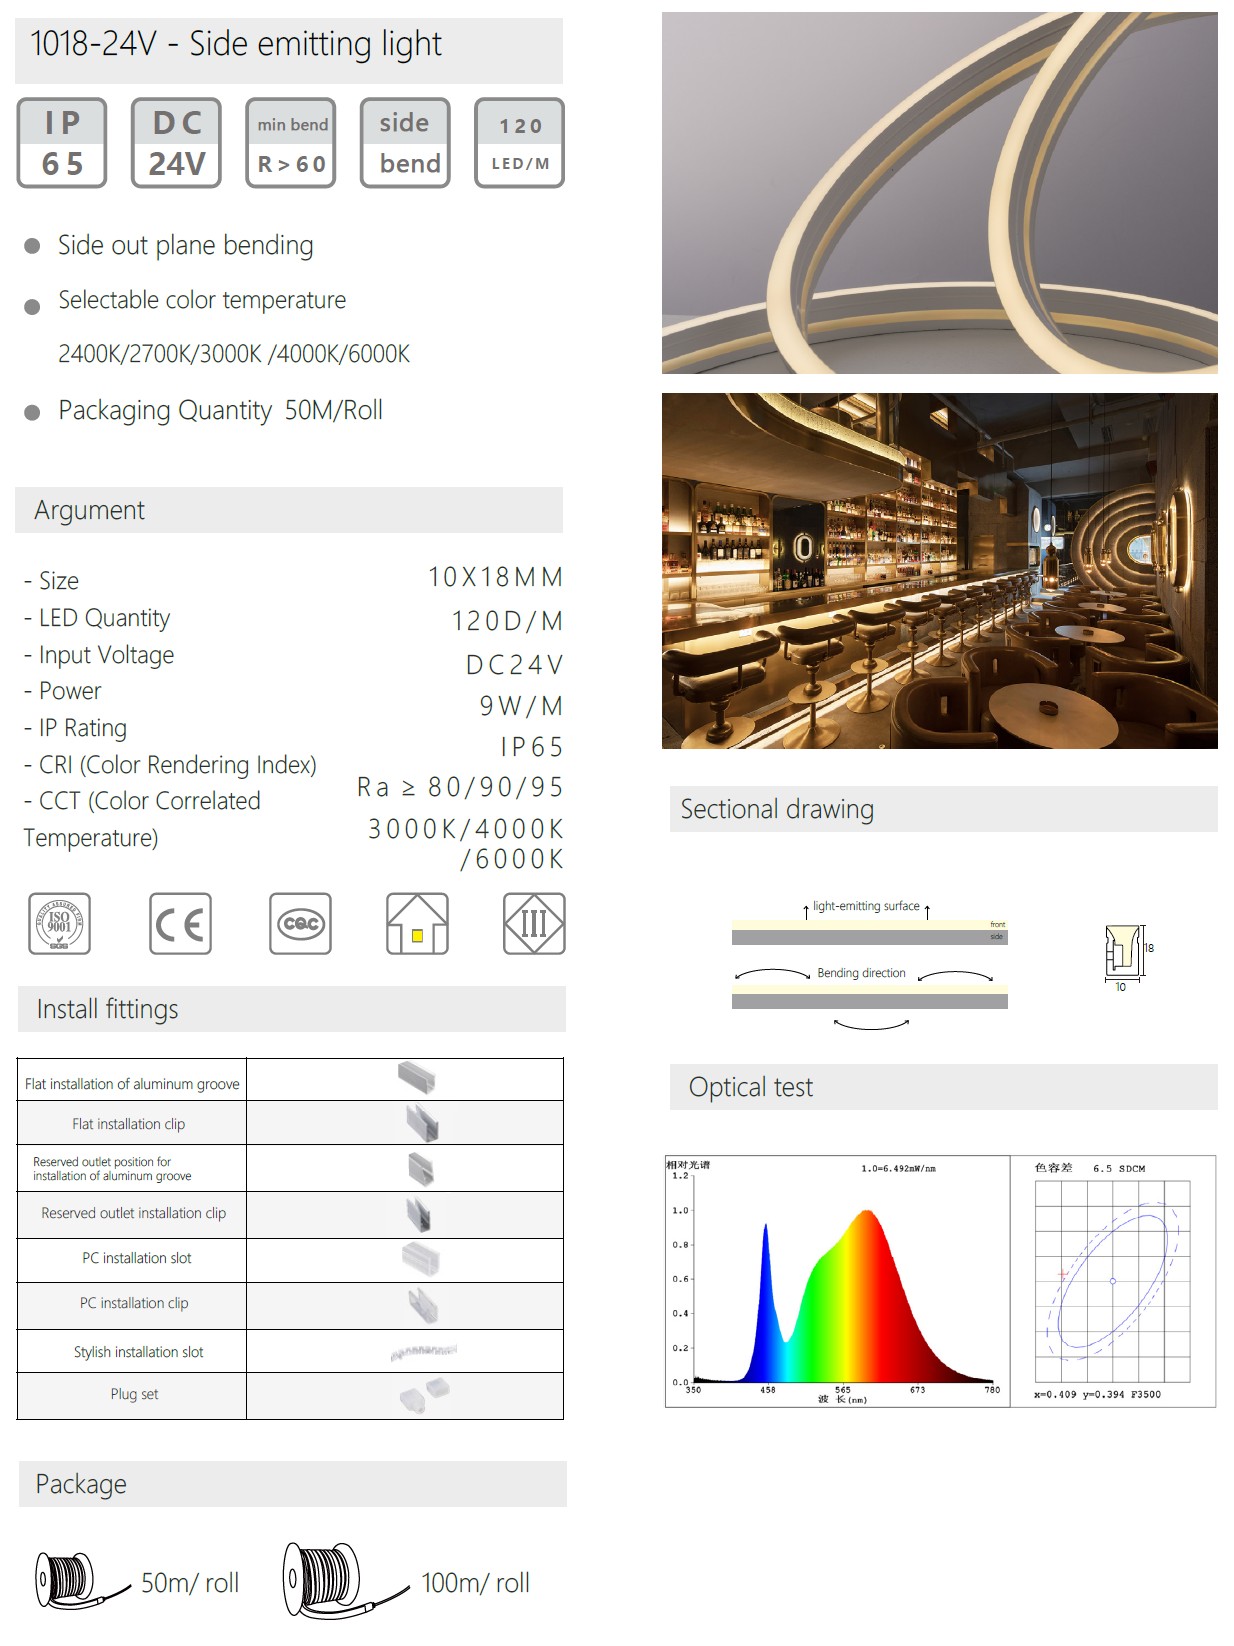Open the SDCM chromaticity ellipse chart
The image size is (1234, 1646).
pos(1114,1282)
